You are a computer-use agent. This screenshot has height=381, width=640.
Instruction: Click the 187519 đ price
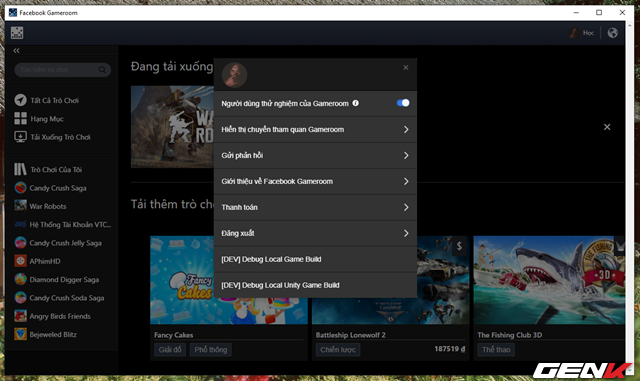(x=449, y=349)
